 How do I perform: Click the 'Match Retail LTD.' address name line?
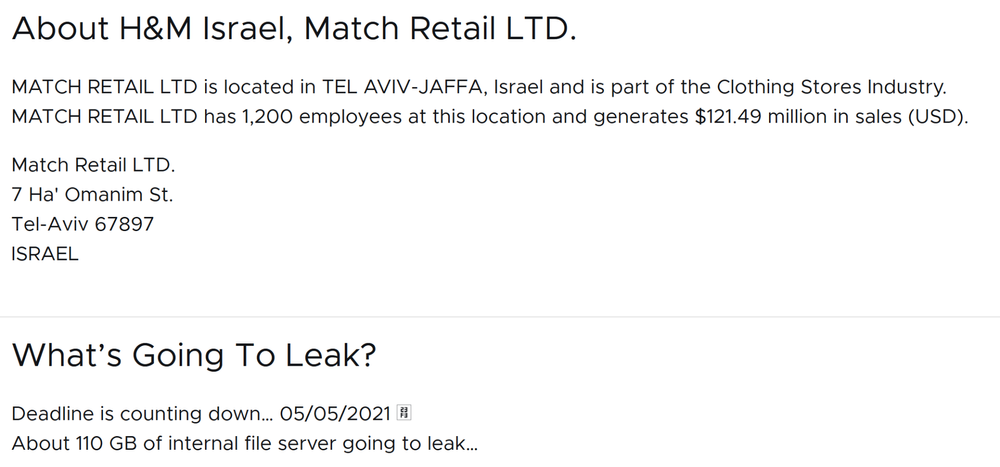coord(94,165)
